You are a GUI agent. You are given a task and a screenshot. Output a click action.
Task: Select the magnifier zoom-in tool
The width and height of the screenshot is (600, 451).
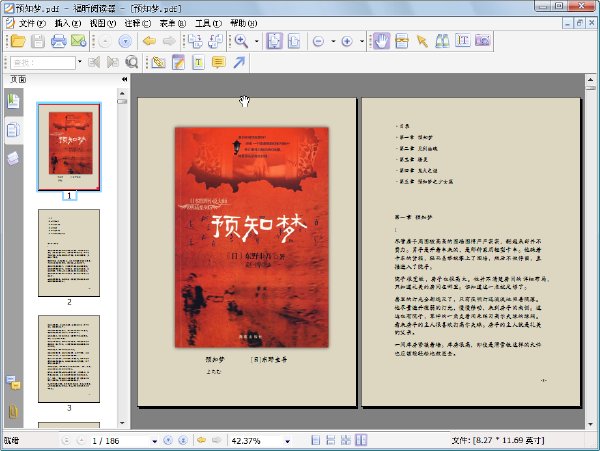[241, 41]
